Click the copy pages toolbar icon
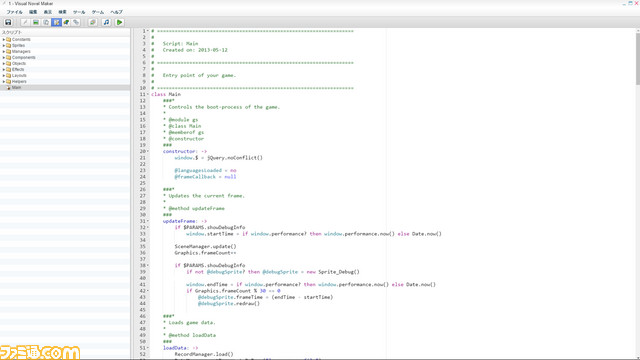This screenshot has height=360, width=640. [46, 22]
